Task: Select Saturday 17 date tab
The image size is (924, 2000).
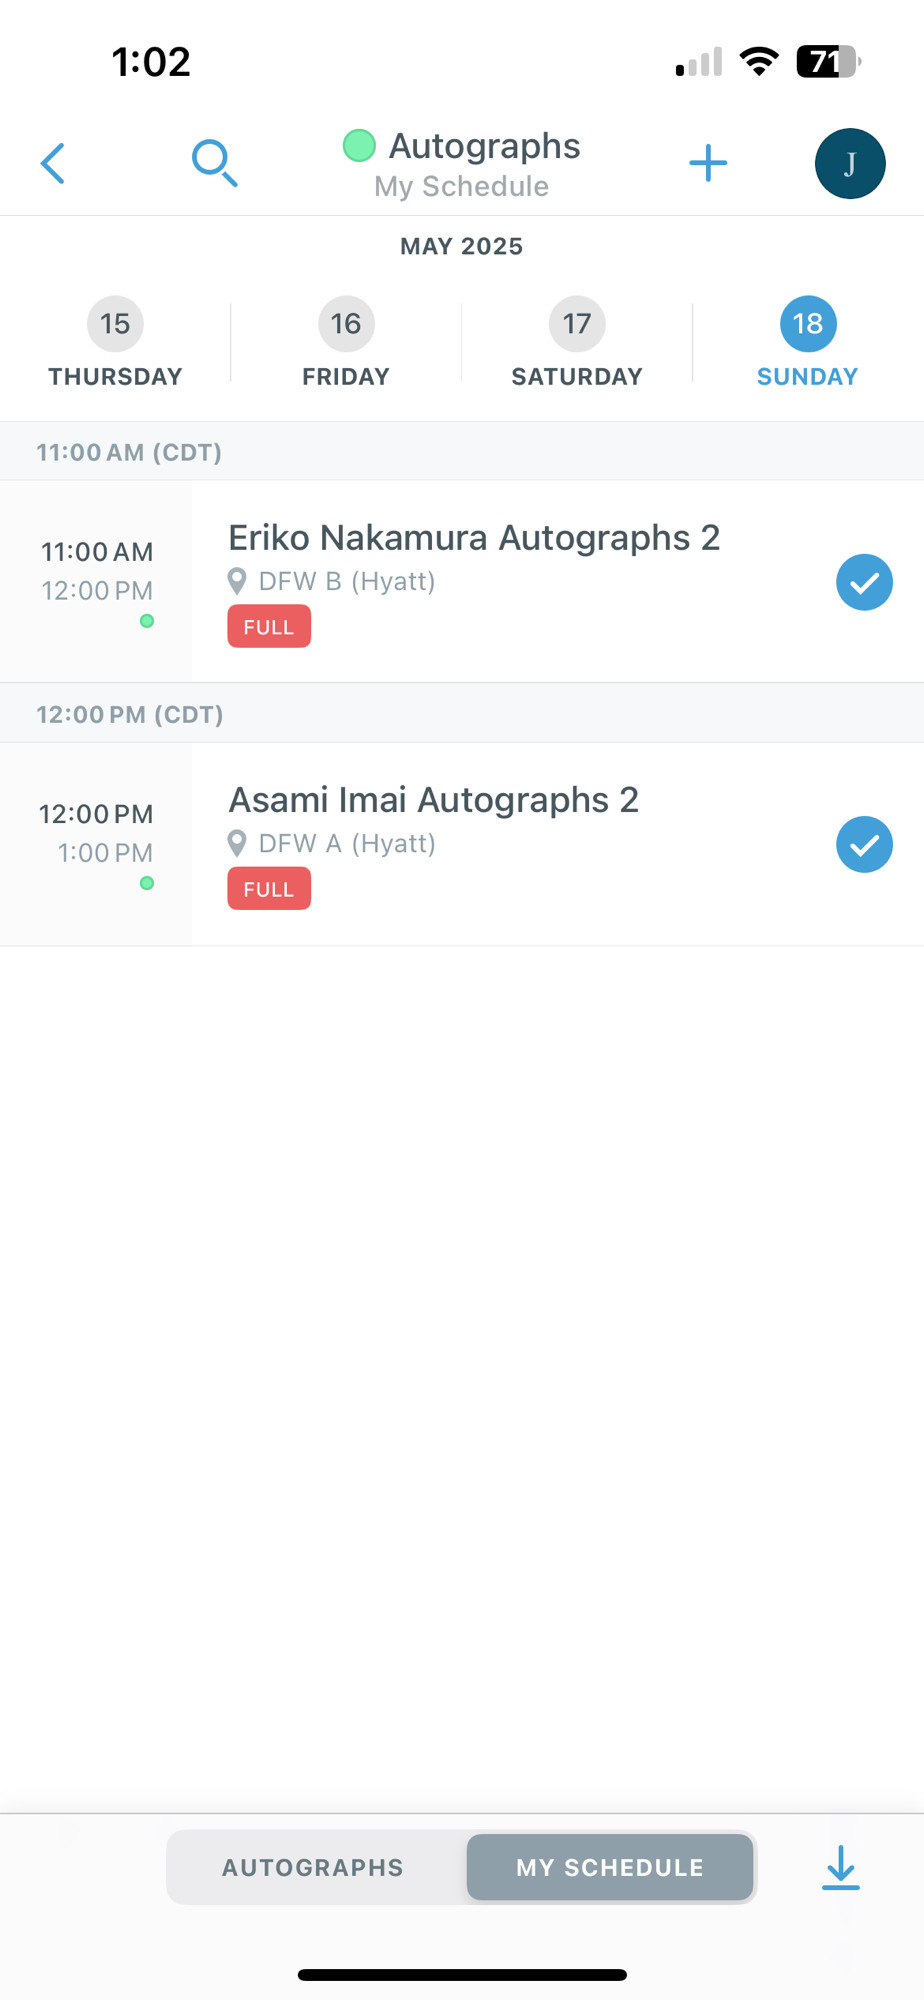Action: (577, 343)
